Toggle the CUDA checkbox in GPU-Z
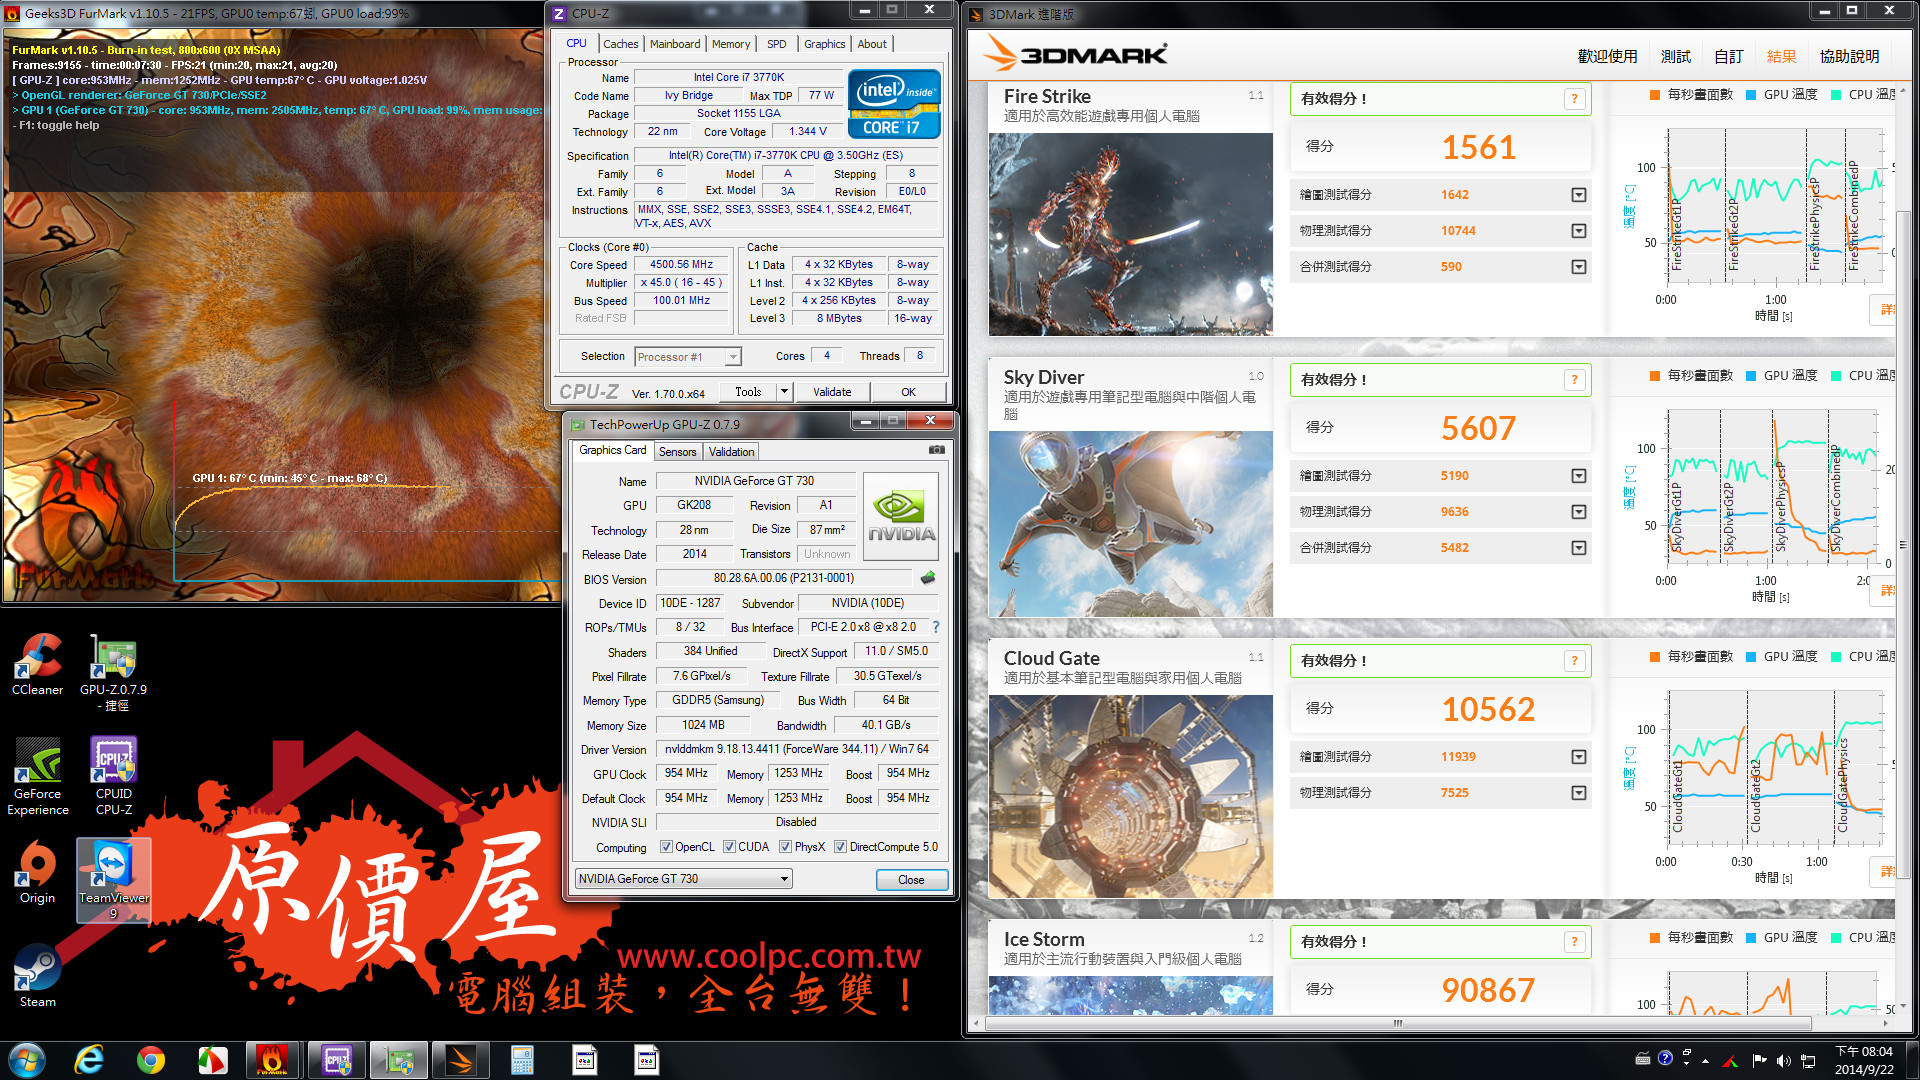1920x1080 pixels. point(729,847)
